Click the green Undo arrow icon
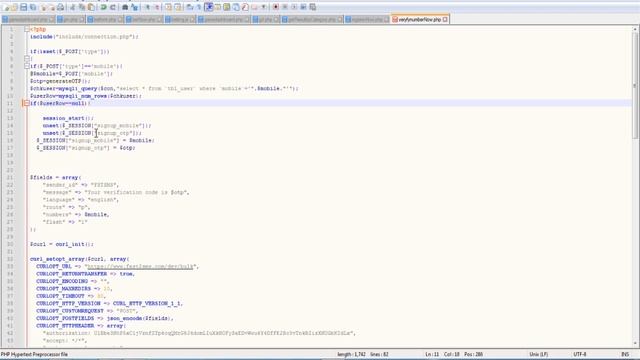The width and height of the screenshot is (640, 360). point(103,7)
